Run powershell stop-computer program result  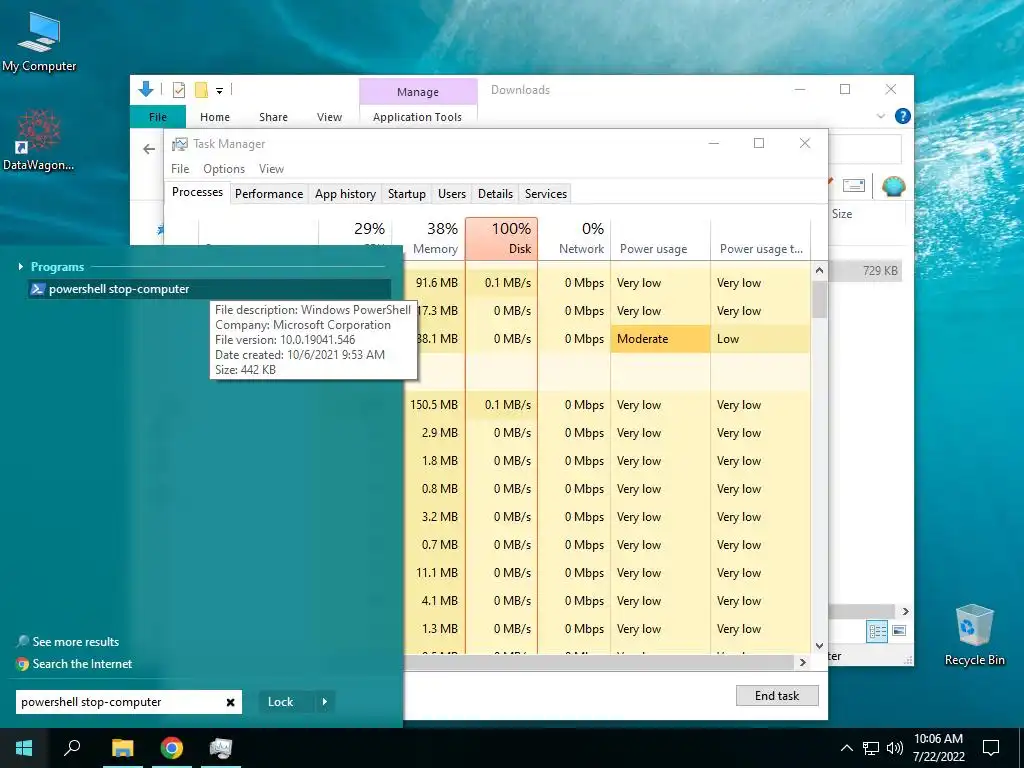pyautogui.click(x=210, y=289)
